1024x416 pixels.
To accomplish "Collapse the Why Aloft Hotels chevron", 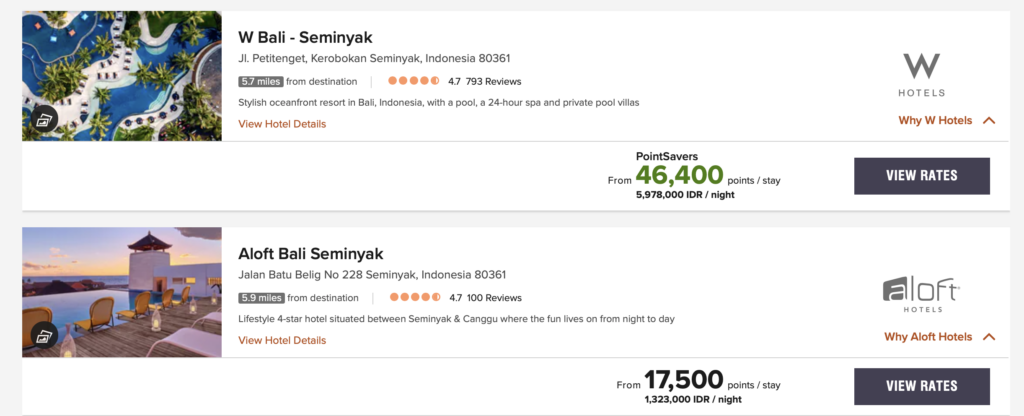I will [x=989, y=337].
